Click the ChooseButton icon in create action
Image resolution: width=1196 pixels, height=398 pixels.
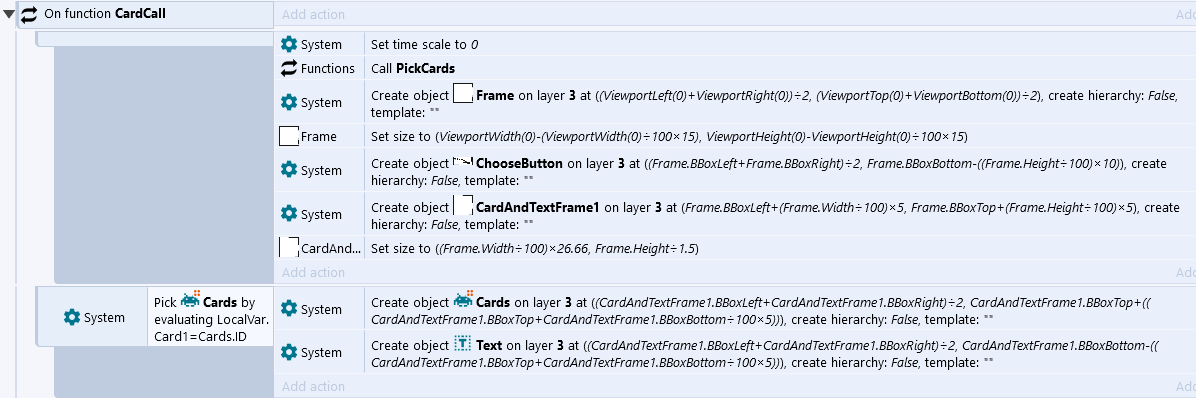coord(464,163)
